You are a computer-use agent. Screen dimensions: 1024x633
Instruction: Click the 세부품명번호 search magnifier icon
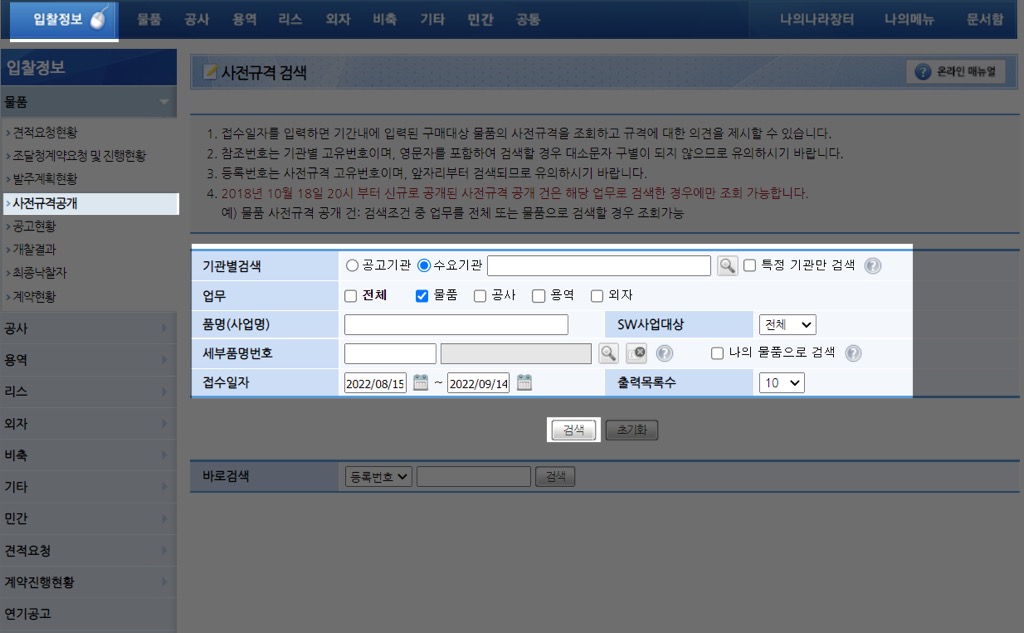(x=608, y=353)
